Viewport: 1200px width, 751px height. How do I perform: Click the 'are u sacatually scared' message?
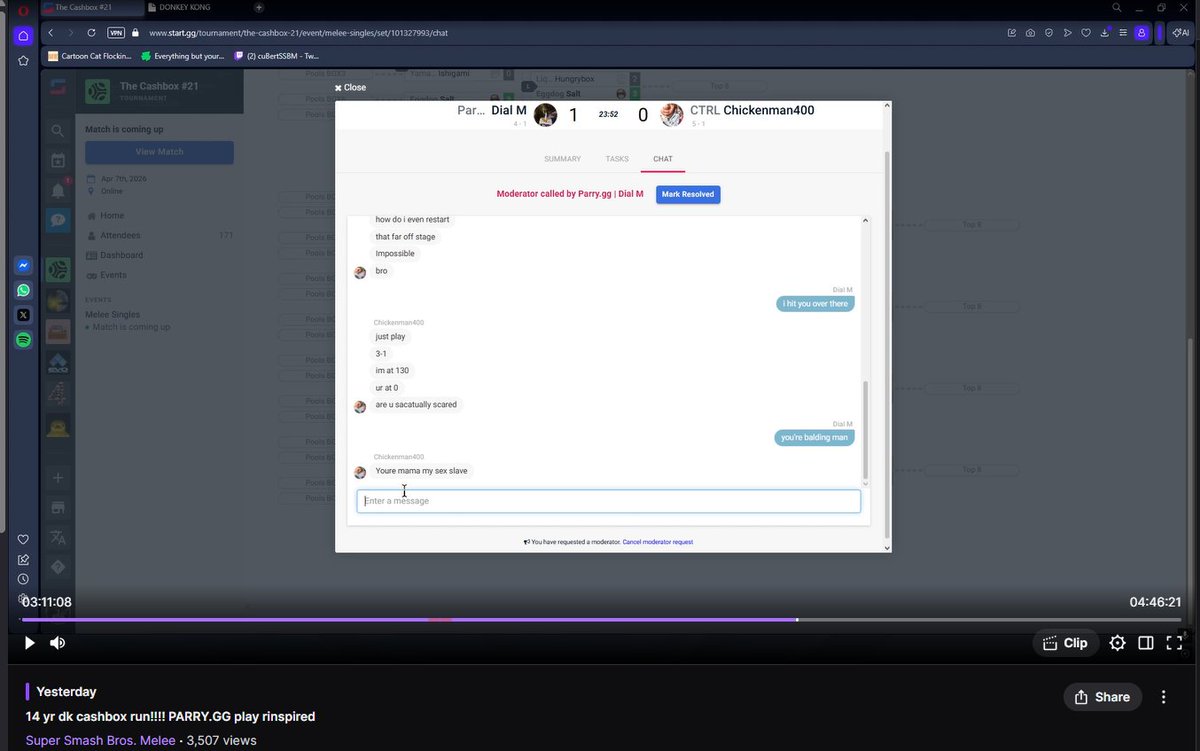click(416, 405)
